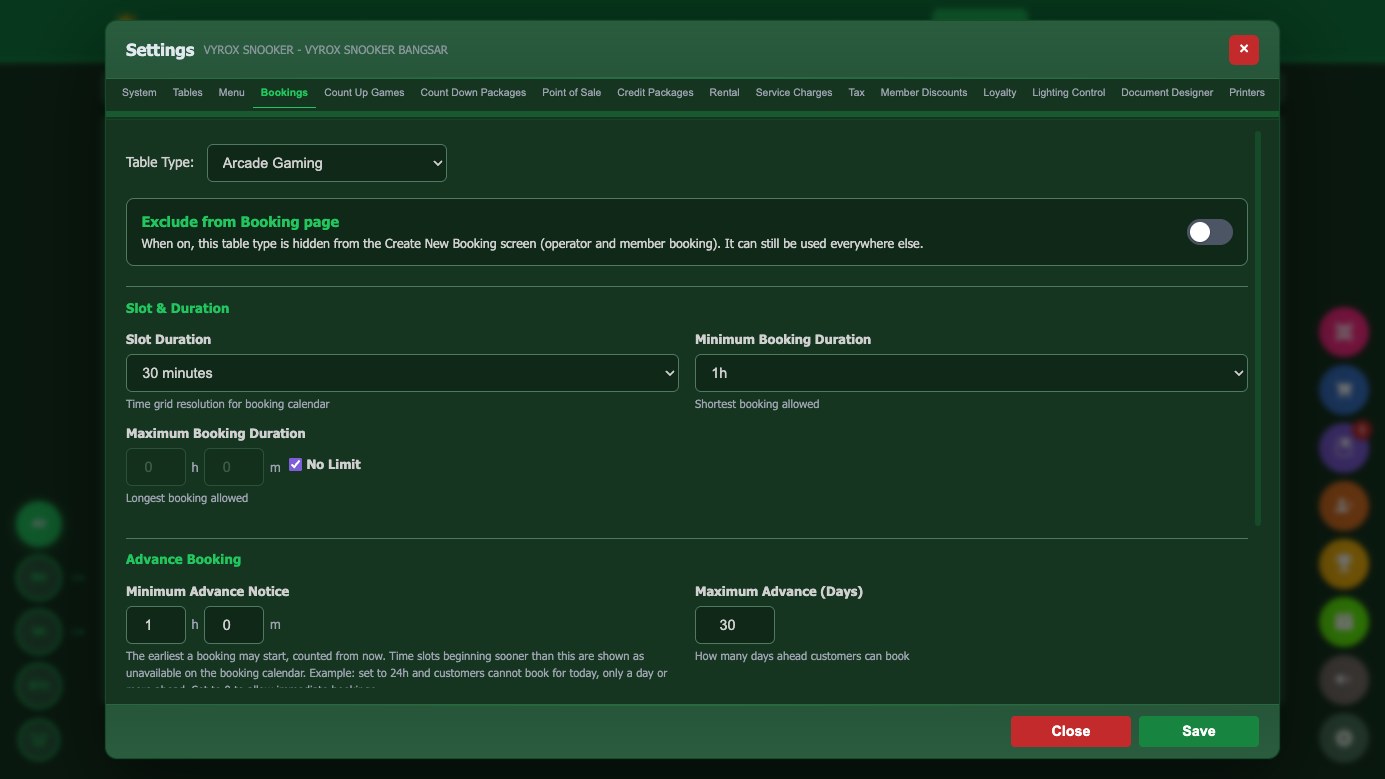This screenshot has height=779, width=1385.
Task: Click the red Close button
Action: pos(1070,731)
